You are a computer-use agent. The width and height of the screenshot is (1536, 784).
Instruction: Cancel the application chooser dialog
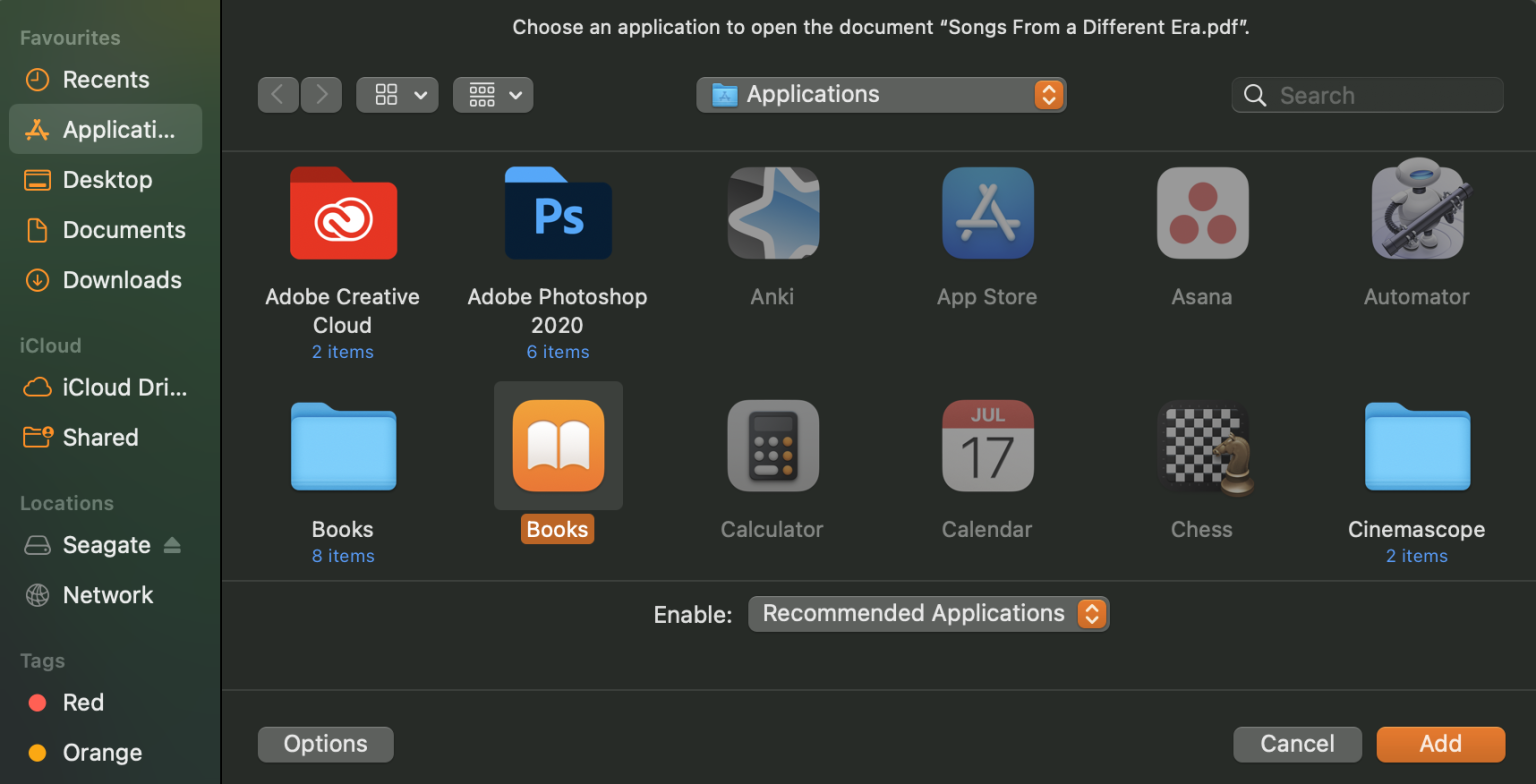[1297, 743]
